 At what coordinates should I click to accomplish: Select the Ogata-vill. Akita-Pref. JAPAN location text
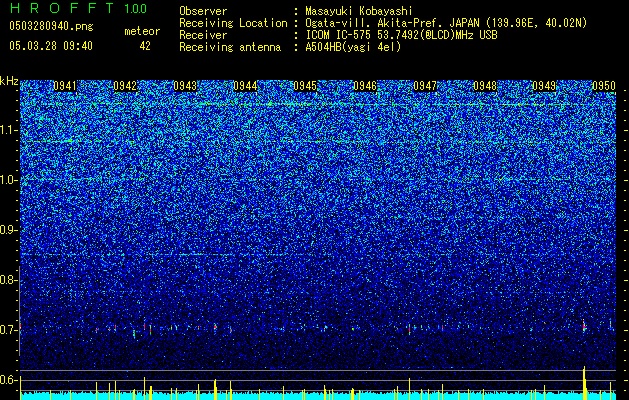[x=446, y=23]
